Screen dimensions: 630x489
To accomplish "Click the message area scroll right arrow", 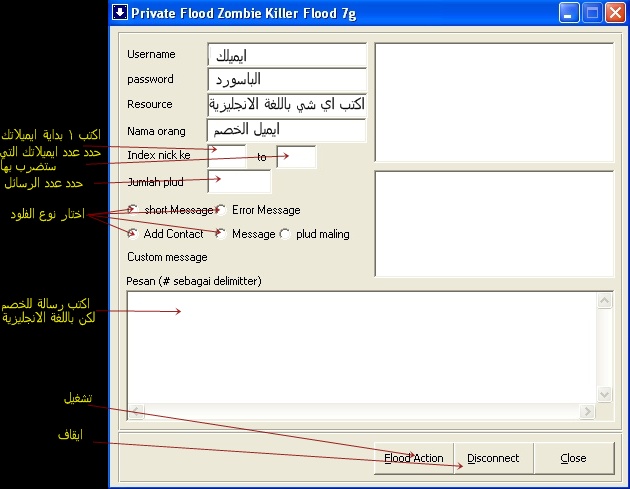I will pyautogui.click(x=587, y=411).
